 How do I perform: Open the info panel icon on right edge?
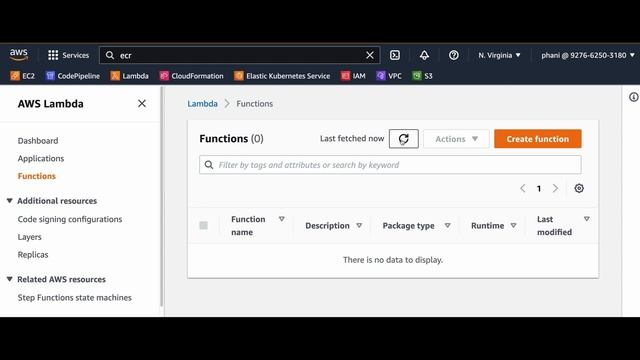[x=633, y=97]
